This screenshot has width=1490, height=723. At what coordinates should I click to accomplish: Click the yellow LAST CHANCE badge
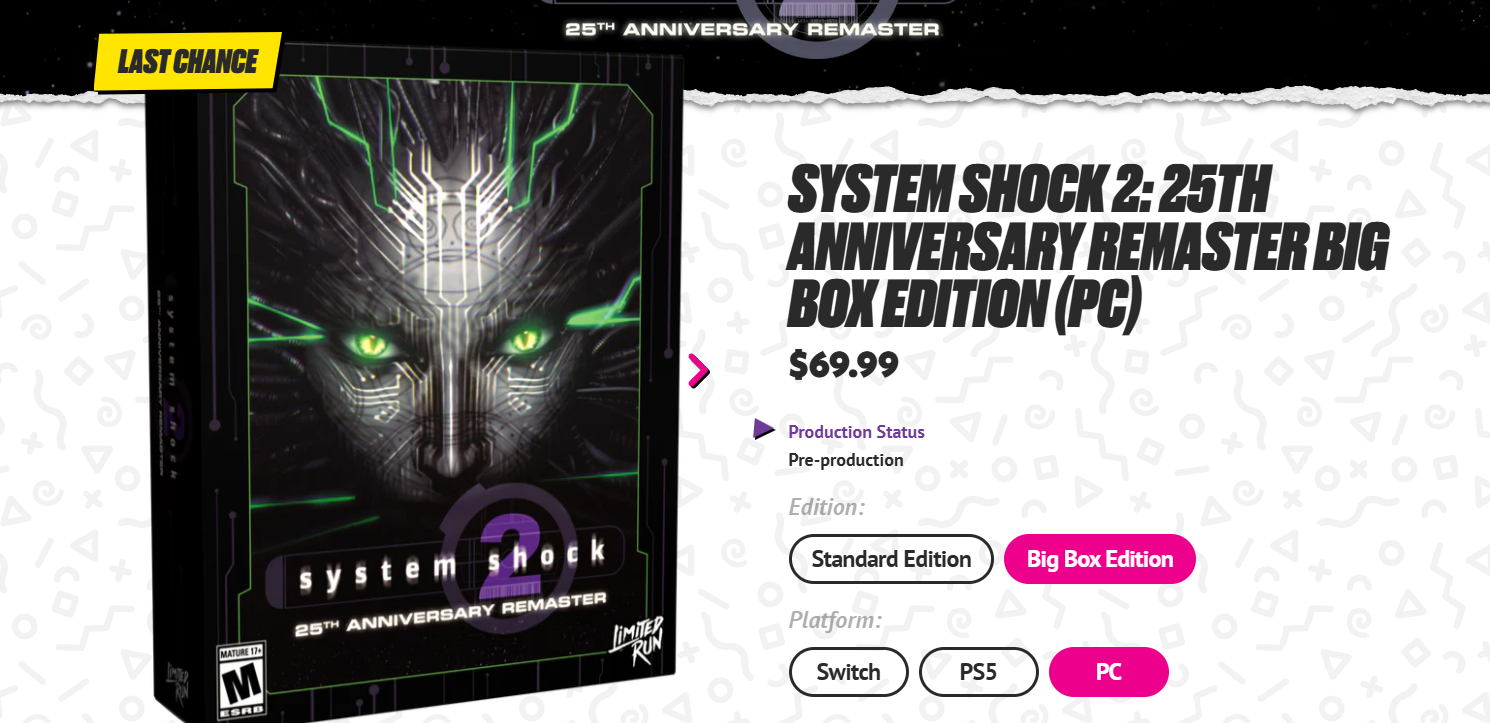pyautogui.click(x=187, y=62)
